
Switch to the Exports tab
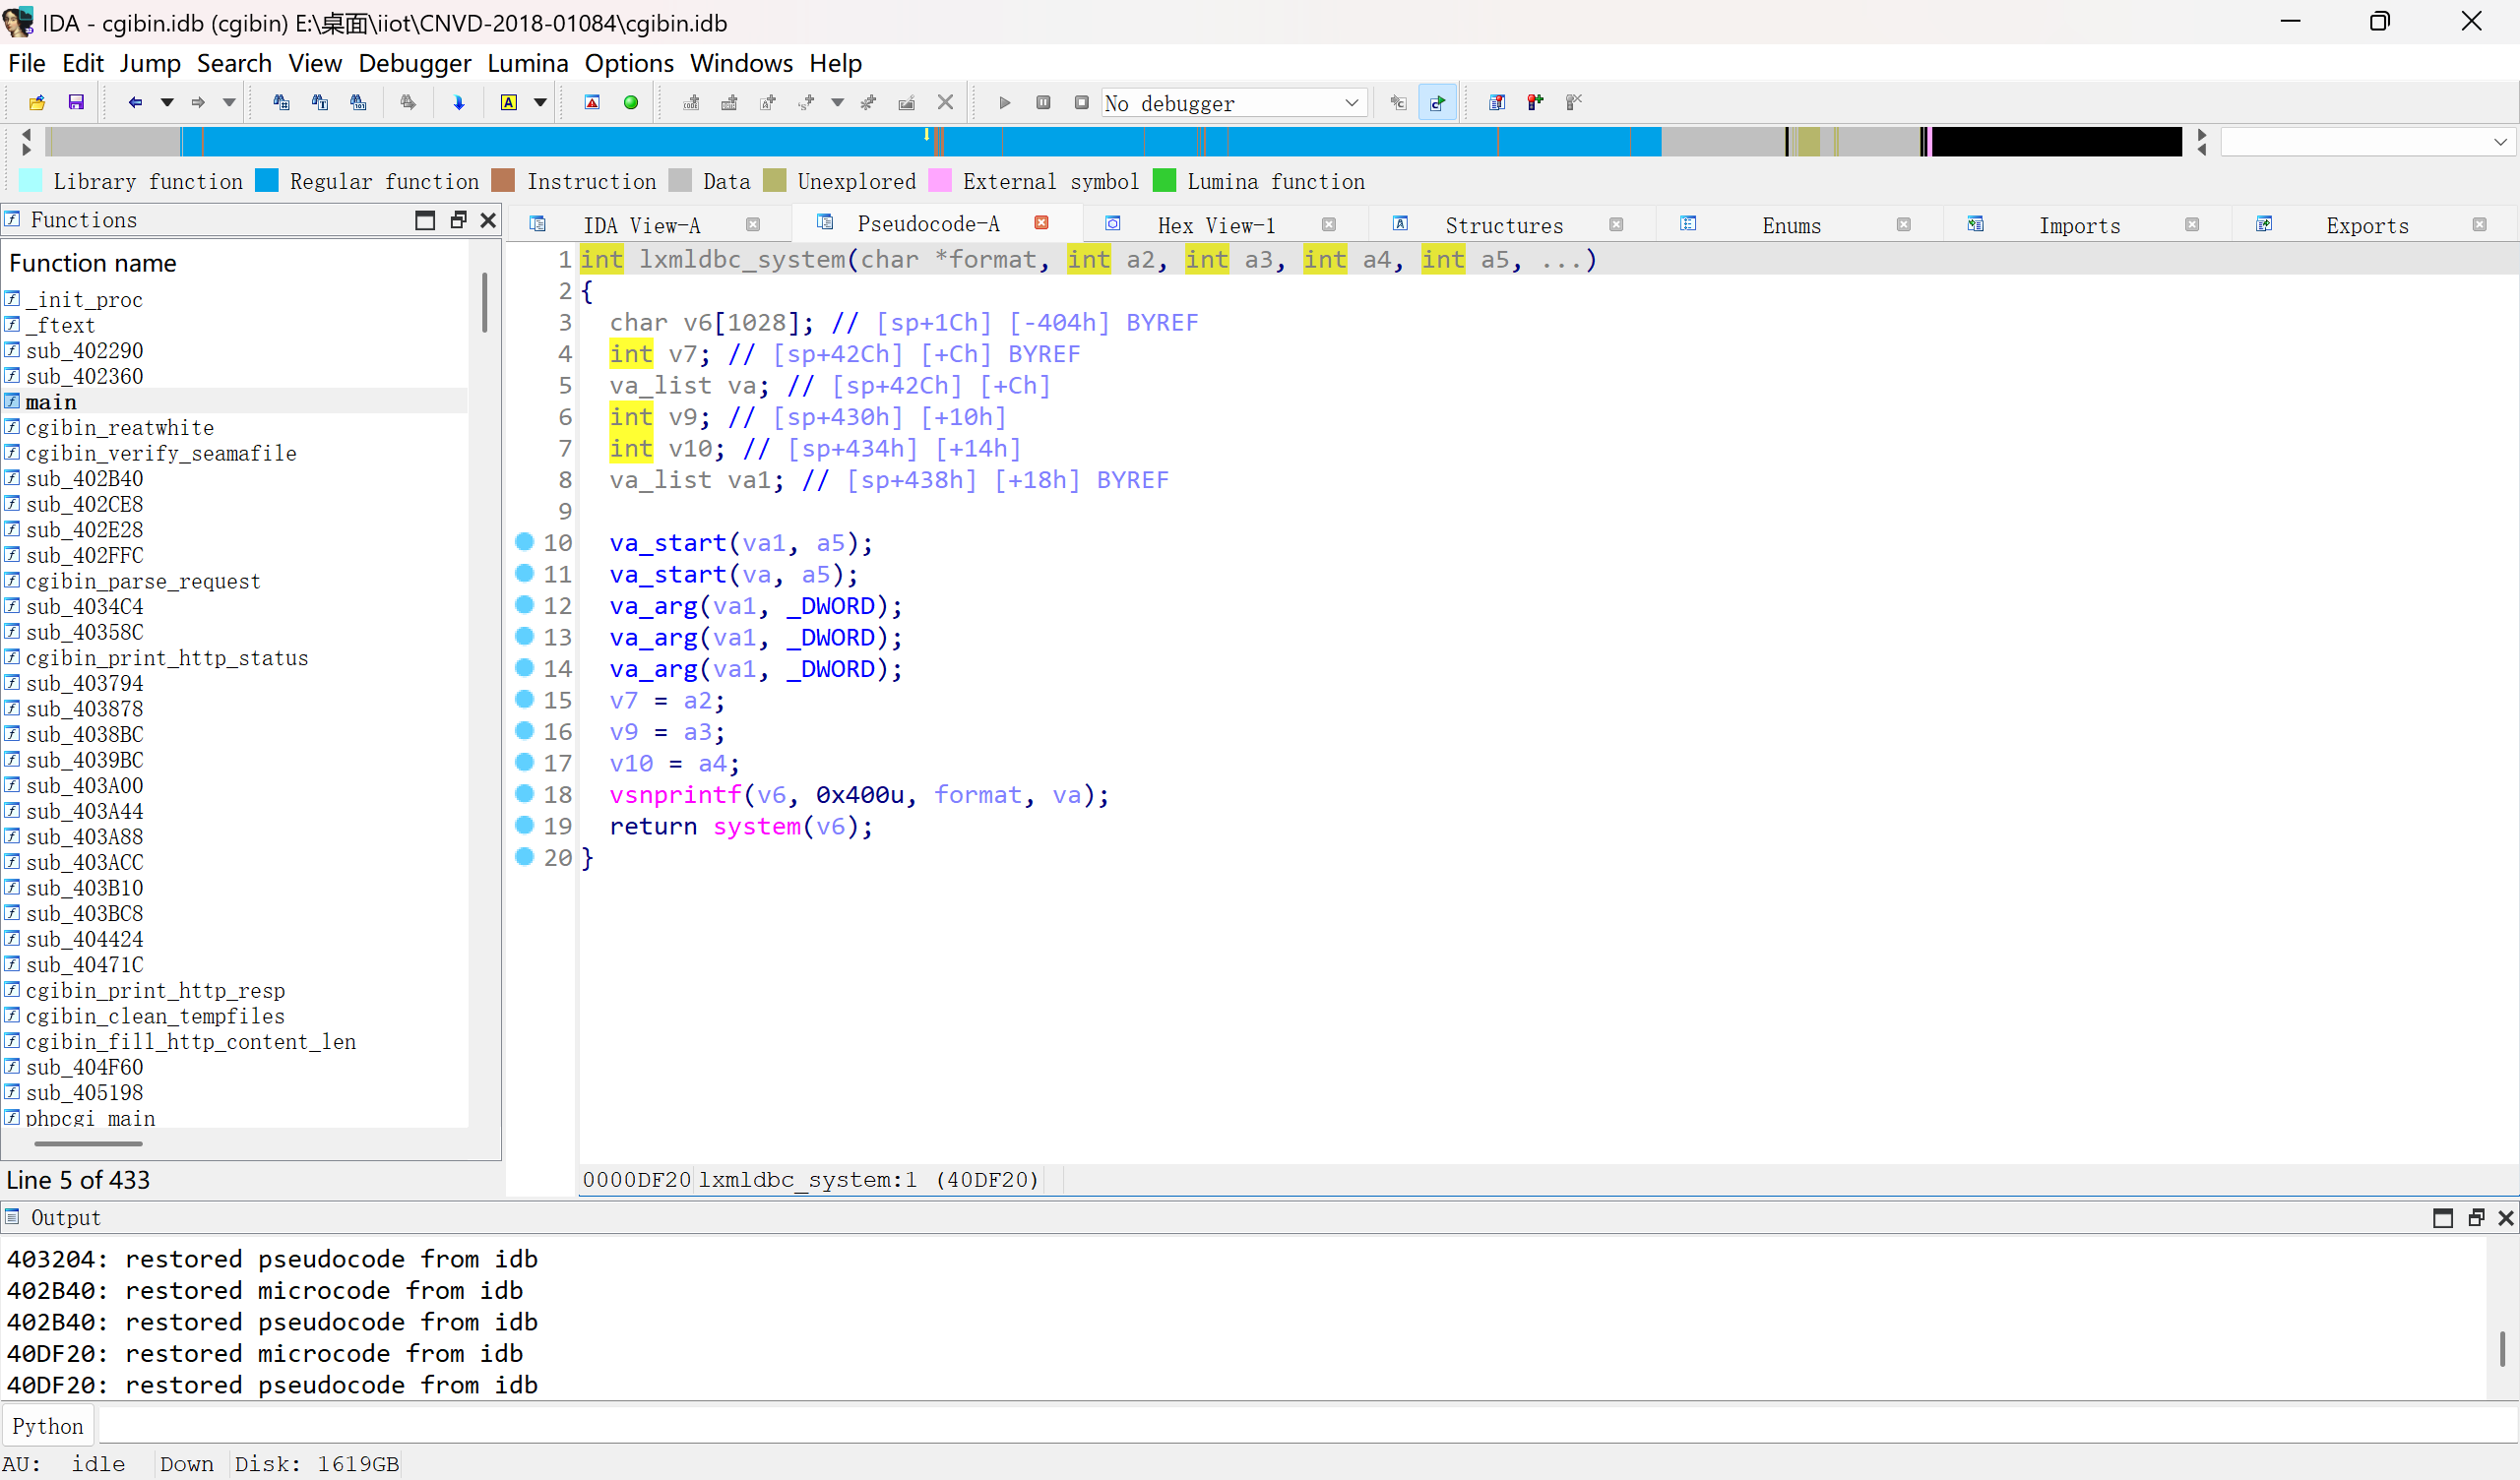[x=2367, y=225]
